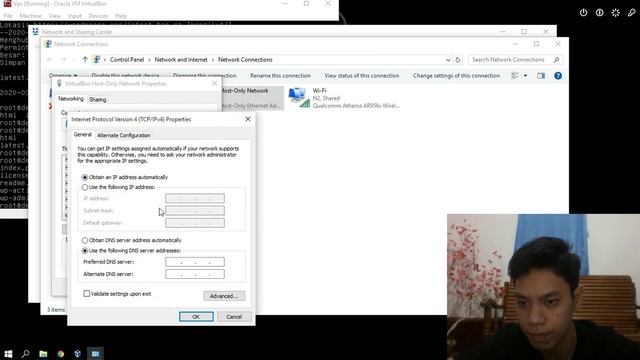Viewport: 640px width, 360px height.
Task: Open the Machine menu in VirtualBox
Action: coord(31,16)
